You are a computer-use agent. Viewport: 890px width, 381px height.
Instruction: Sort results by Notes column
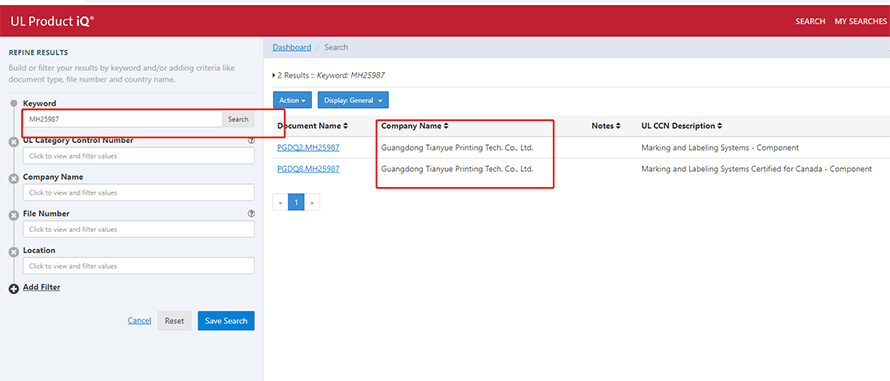pos(606,125)
